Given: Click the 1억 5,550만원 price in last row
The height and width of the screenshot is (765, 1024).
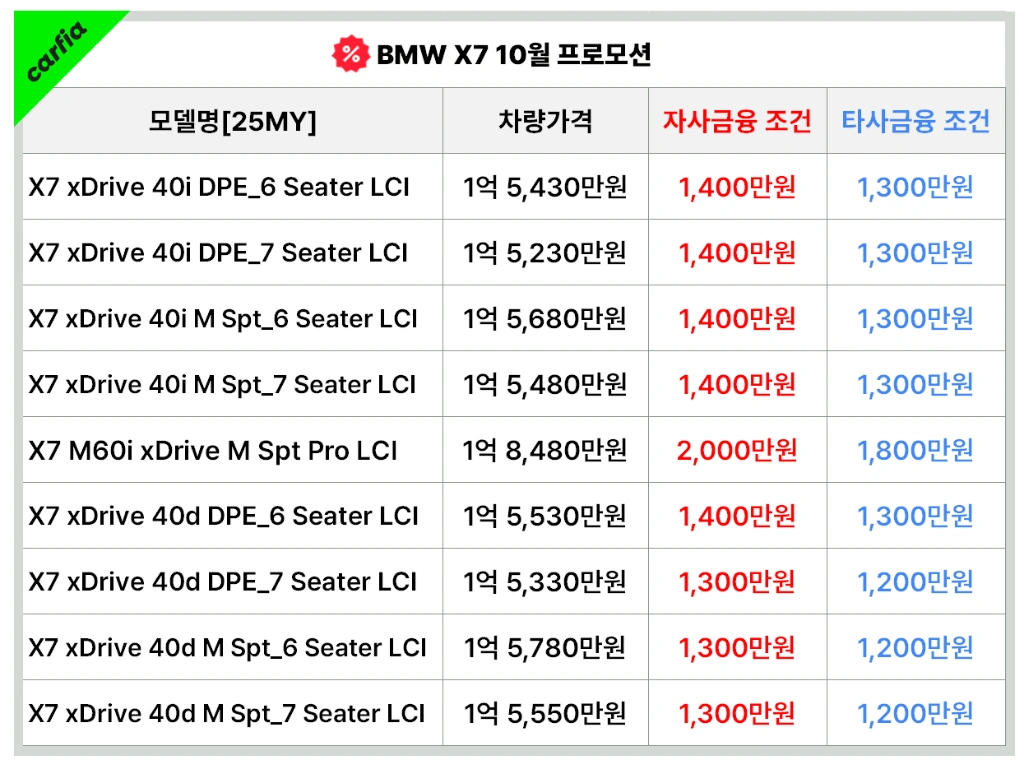Looking at the screenshot, I should click(545, 714).
